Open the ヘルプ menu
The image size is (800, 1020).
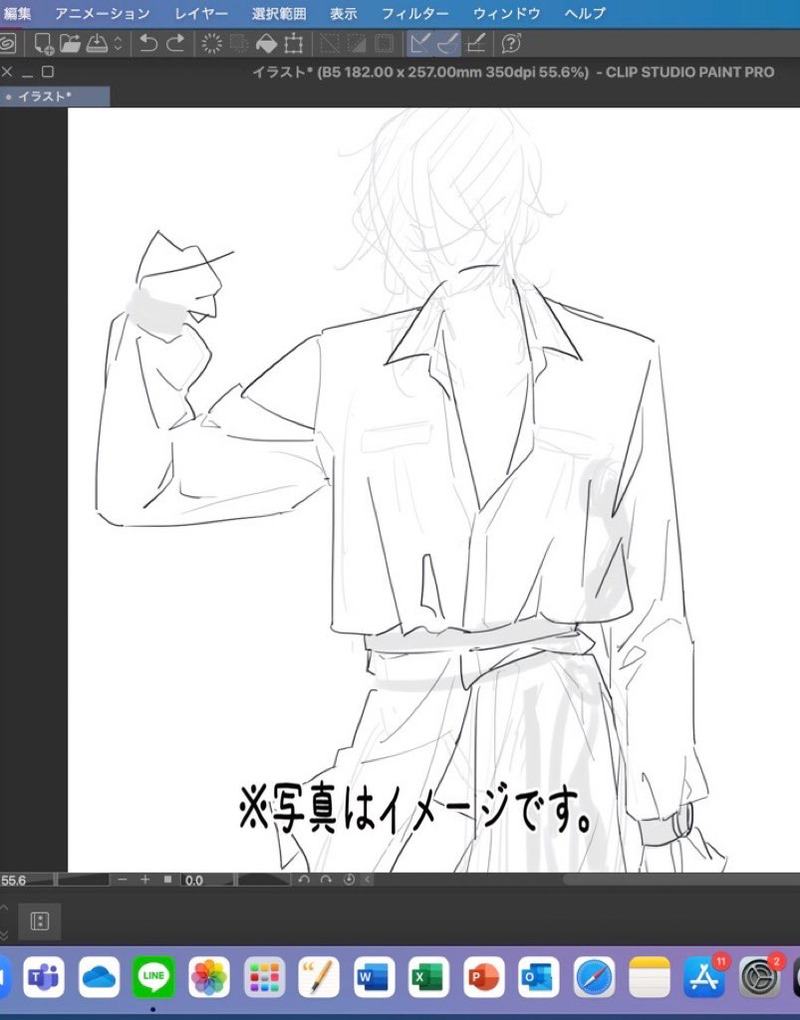pos(585,13)
